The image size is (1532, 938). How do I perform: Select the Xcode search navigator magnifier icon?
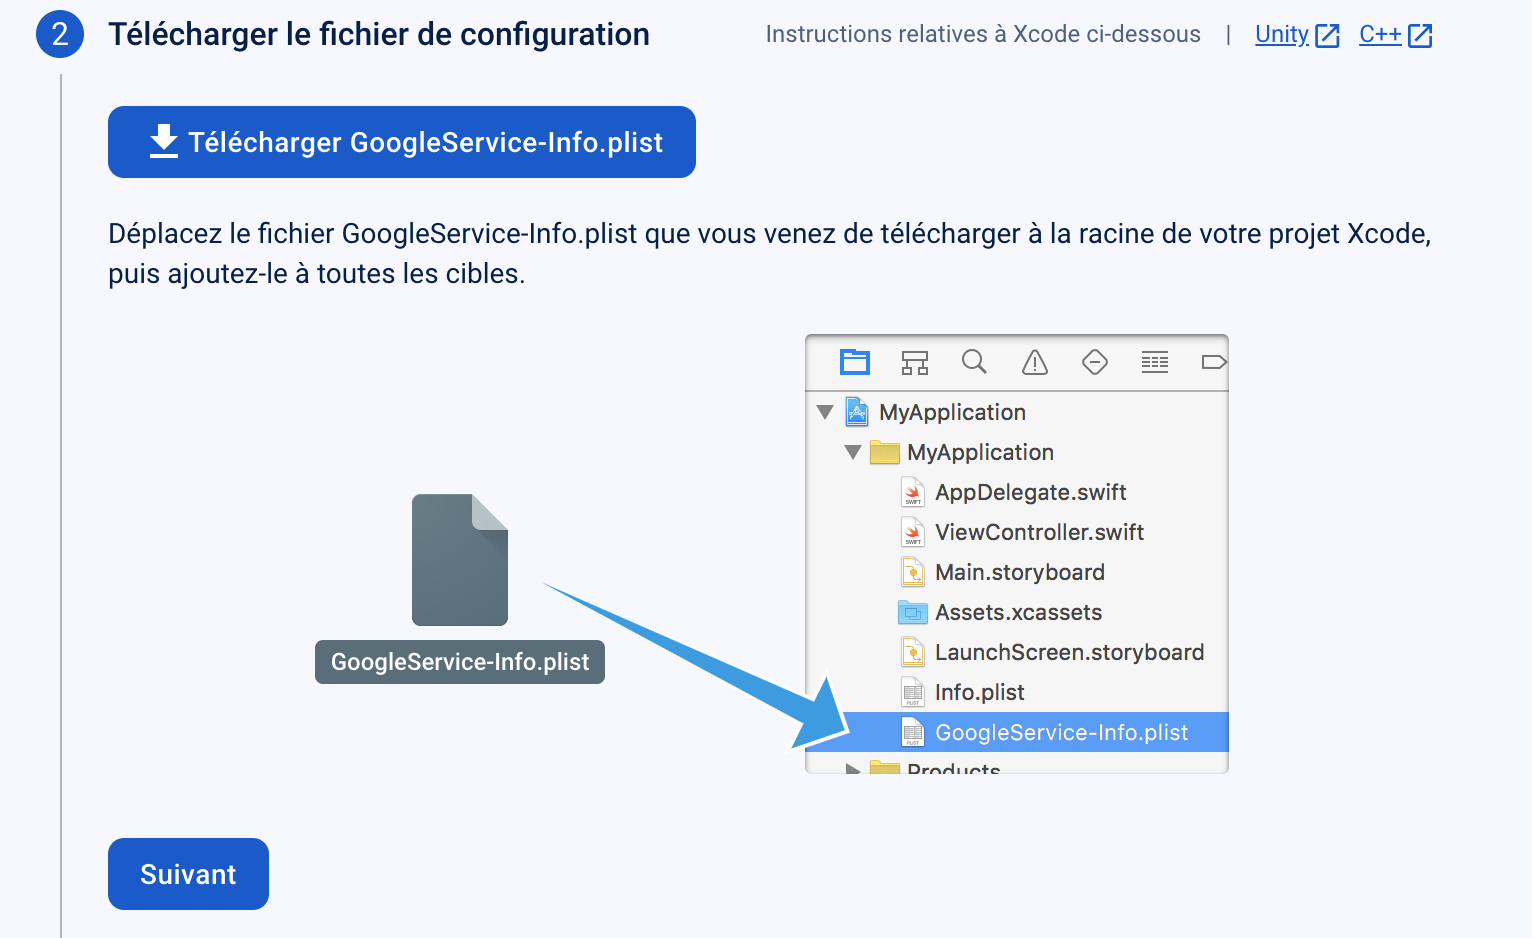[x=974, y=362]
